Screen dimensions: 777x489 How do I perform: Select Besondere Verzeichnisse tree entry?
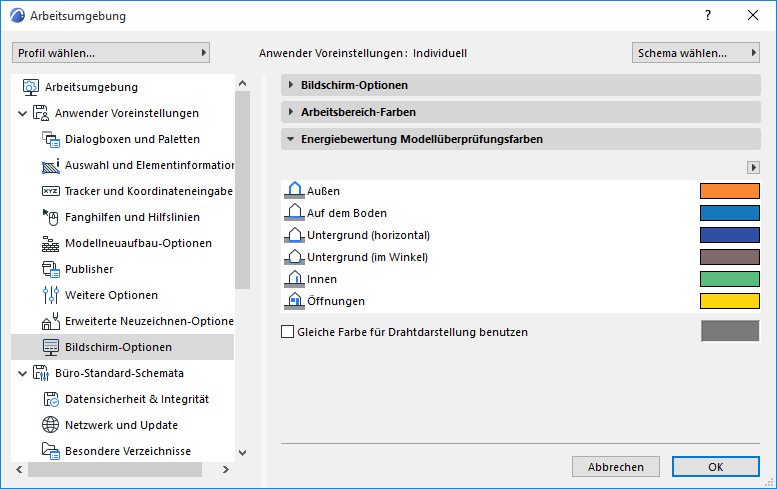127,451
